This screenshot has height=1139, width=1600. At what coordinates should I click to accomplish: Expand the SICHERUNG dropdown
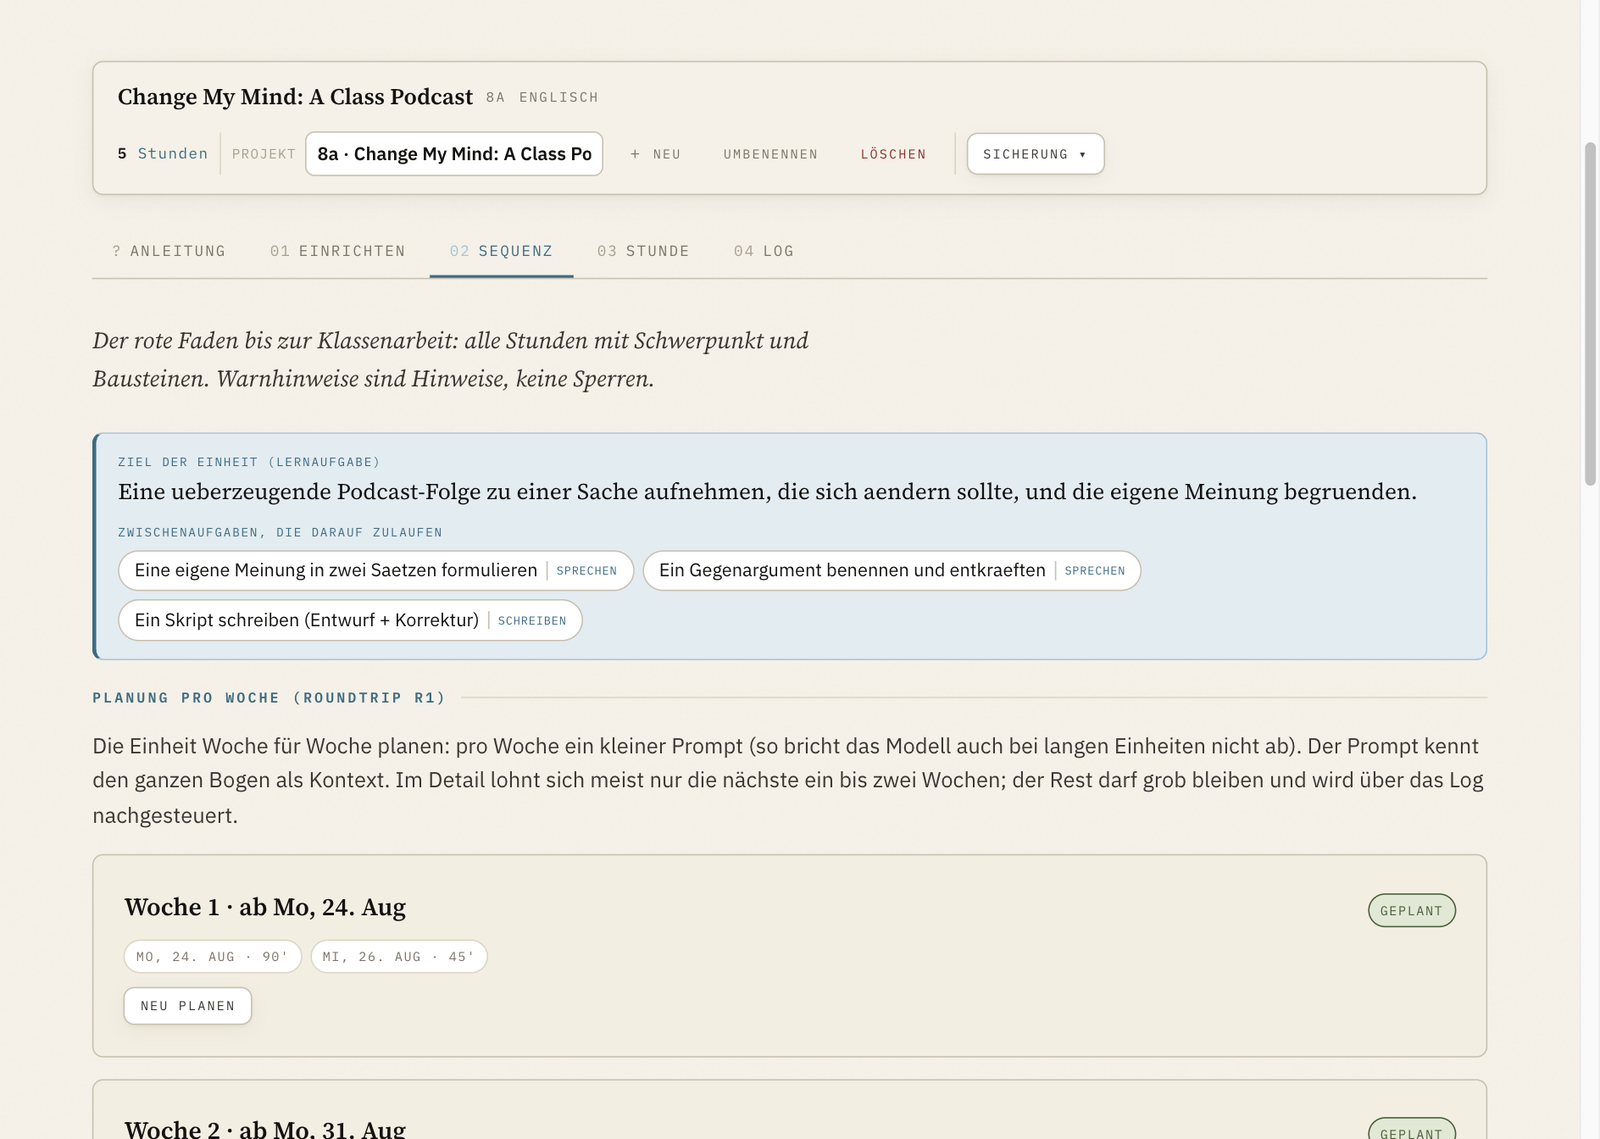(x=1035, y=154)
